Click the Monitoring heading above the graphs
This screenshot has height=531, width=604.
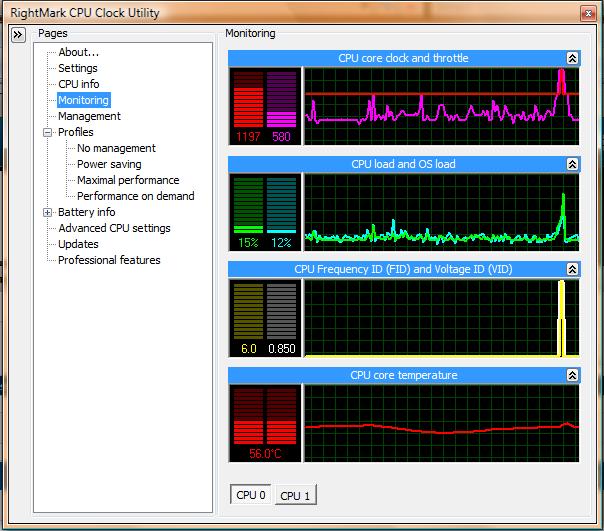pyautogui.click(x=250, y=34)
